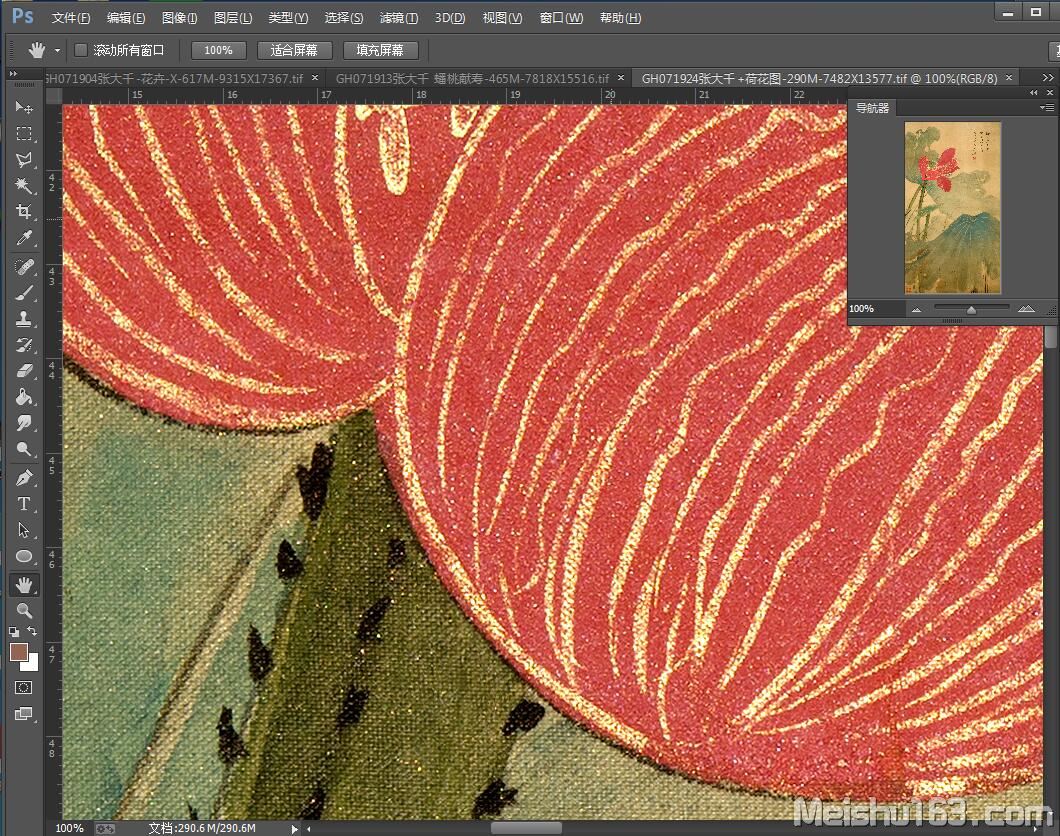Viewport: 1060px width, 836px height.
Task: Change the screen mode
Action: click(x=24, y=714)
